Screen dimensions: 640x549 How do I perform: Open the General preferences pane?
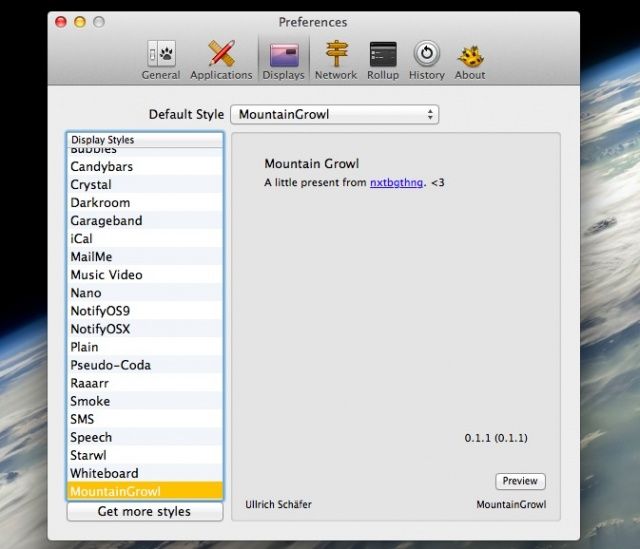pyautogui.click(x=160, y=59)
